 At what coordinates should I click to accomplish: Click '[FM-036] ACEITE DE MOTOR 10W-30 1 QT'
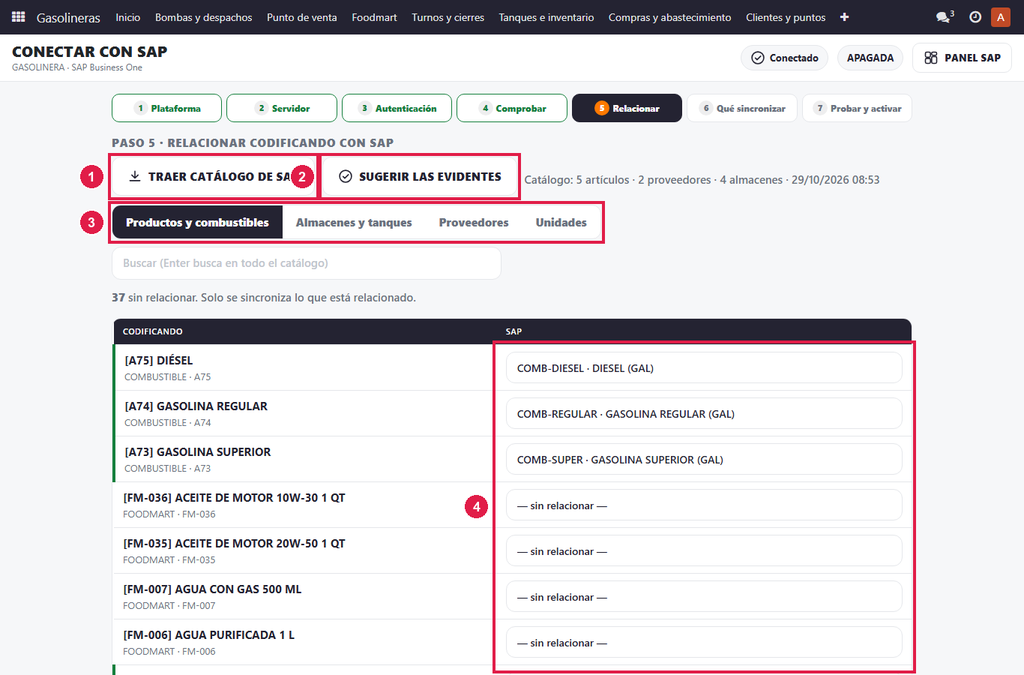pyautogui.click(x=234, y=497)
